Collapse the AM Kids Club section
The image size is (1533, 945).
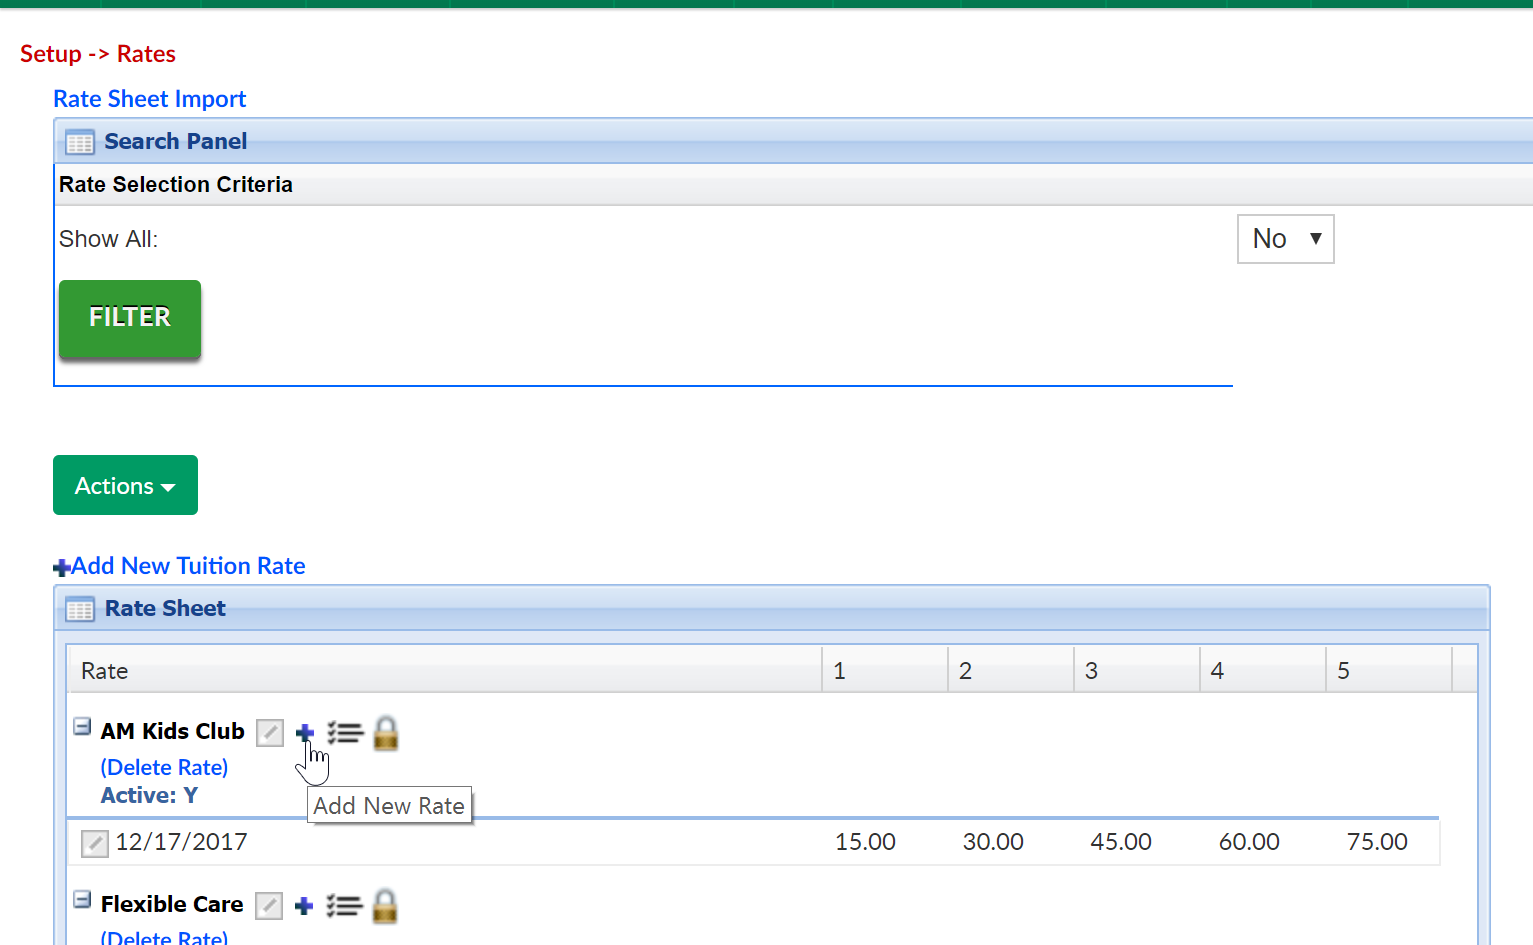pyautogui.click(x=81, y=726)
